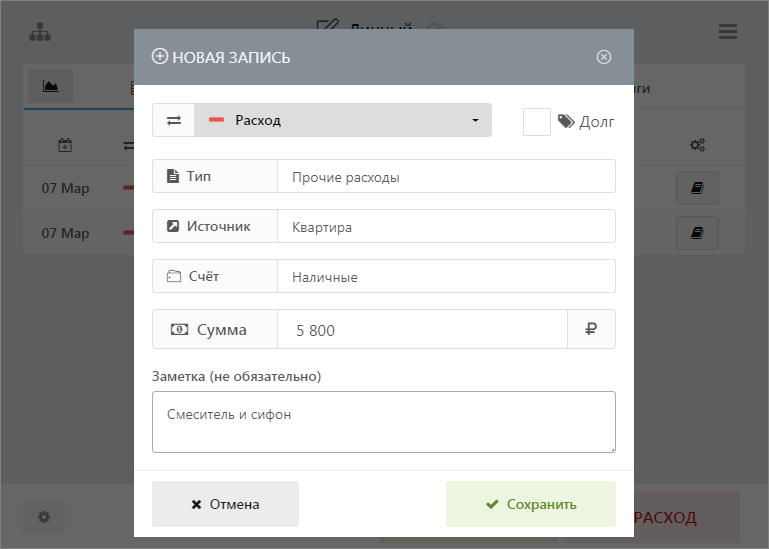Open the Источник field with Квартира
This screenshot has height=549, width=769.
(x=445, y=227)
